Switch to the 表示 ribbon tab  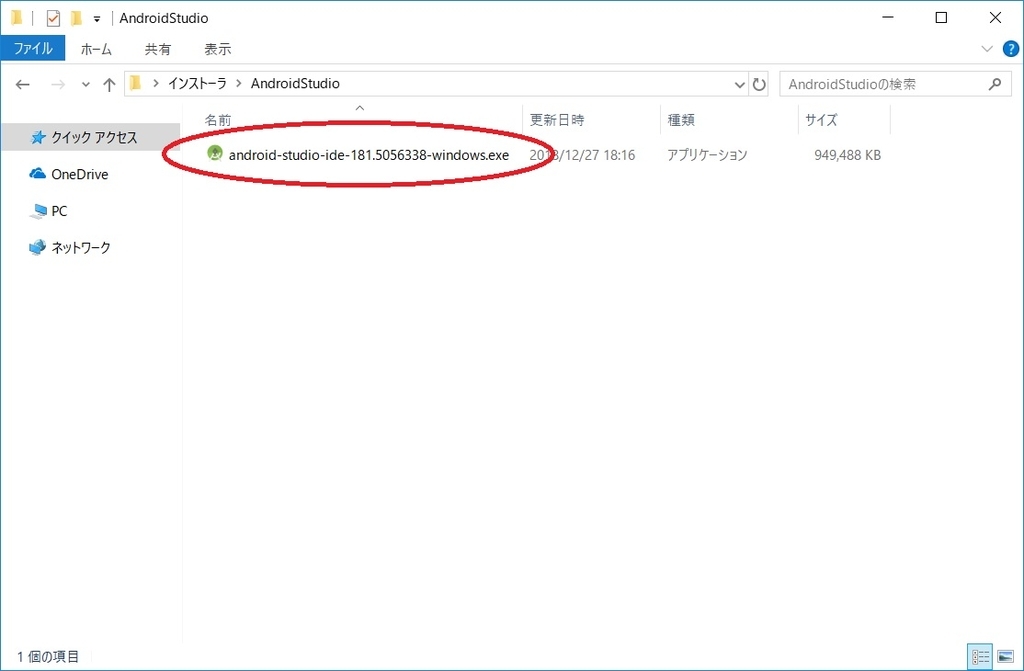click(217, 49)
